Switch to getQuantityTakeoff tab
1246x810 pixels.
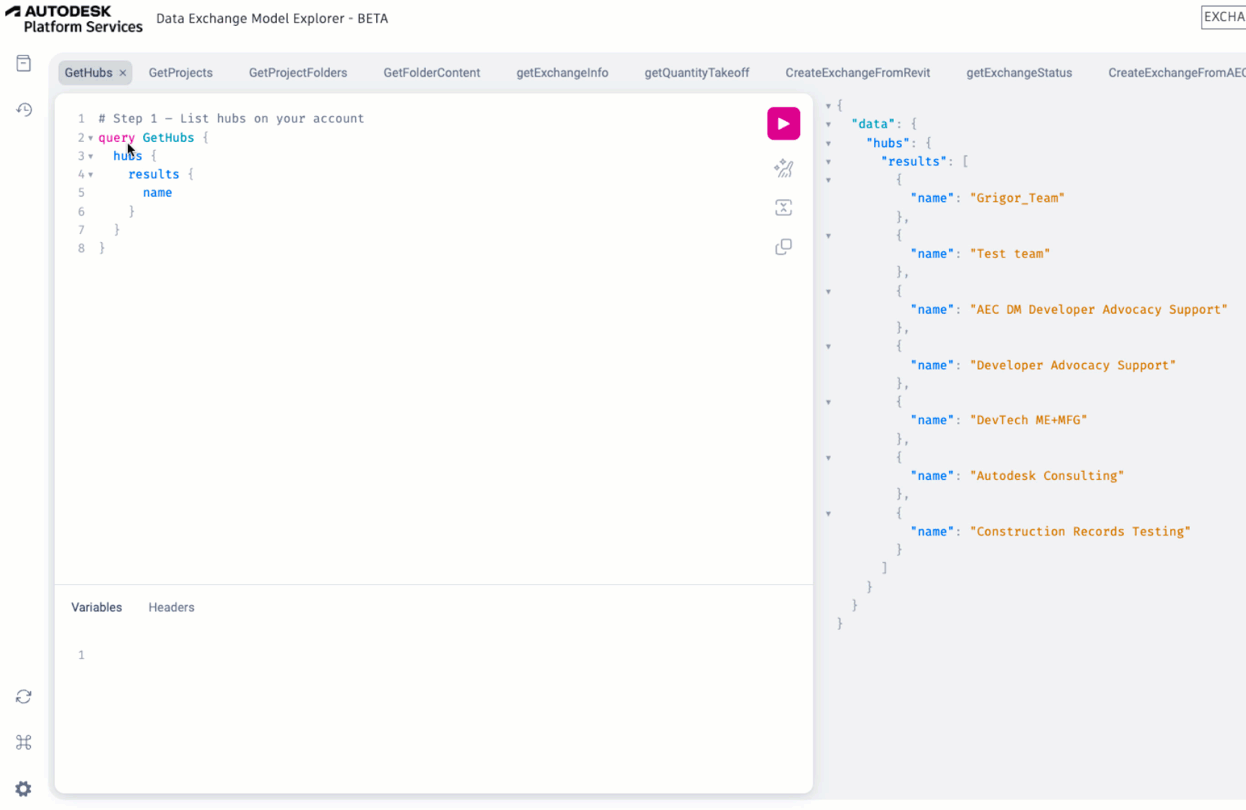(697, 73)
